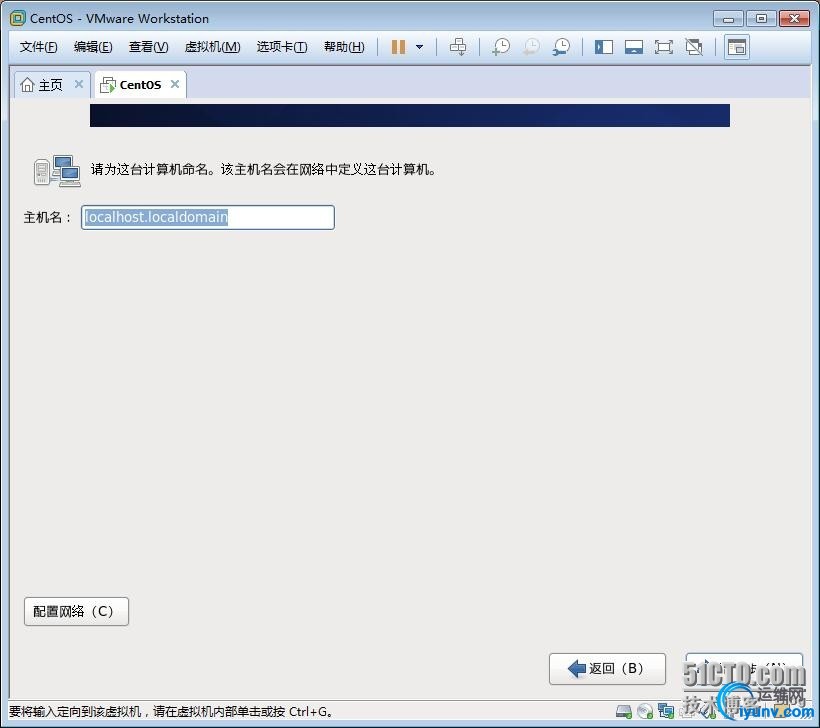Click the 返回 (B) back button
The image size is (820, 728).
pyautogui.click(x=607, y=668)
